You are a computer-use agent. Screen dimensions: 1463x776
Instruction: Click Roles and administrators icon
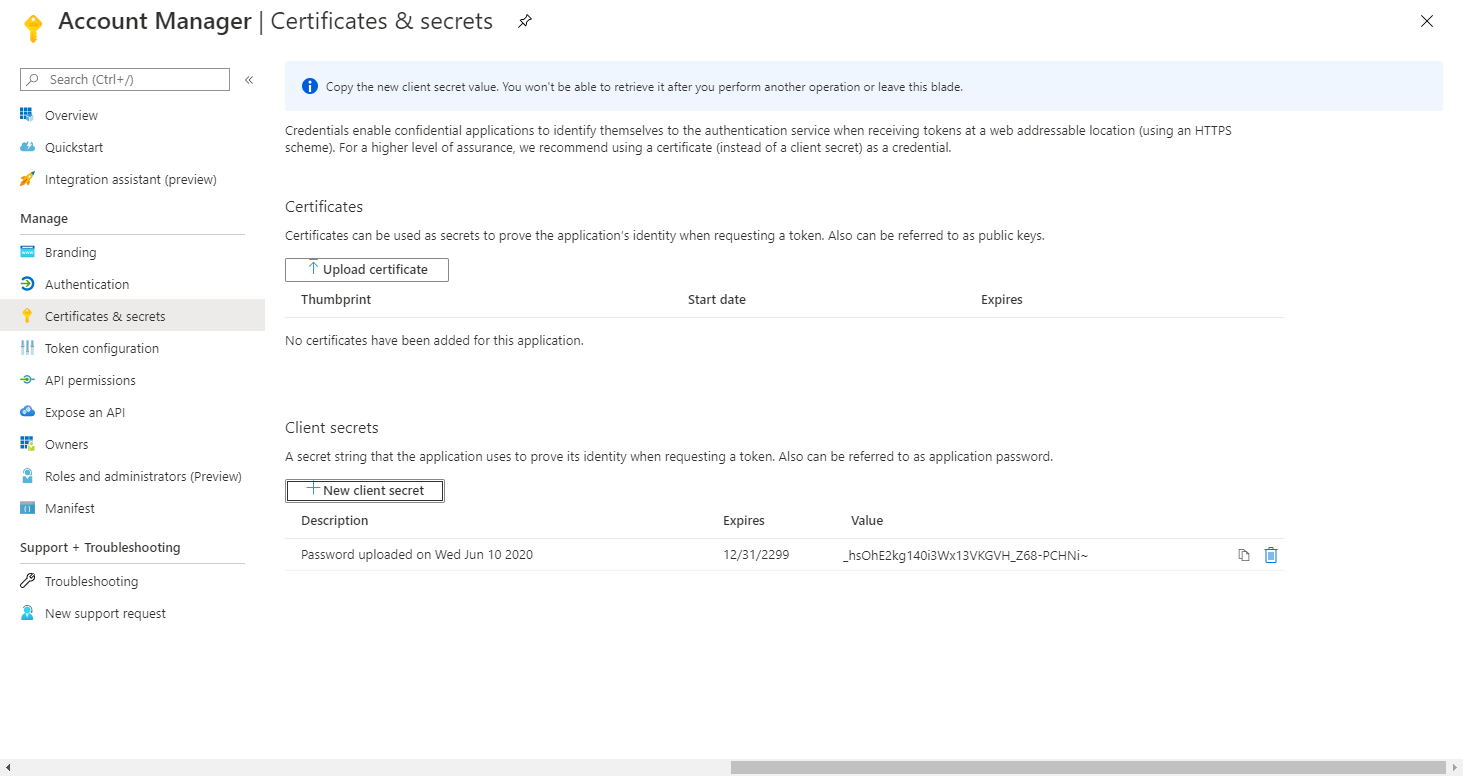pos(27,476)
